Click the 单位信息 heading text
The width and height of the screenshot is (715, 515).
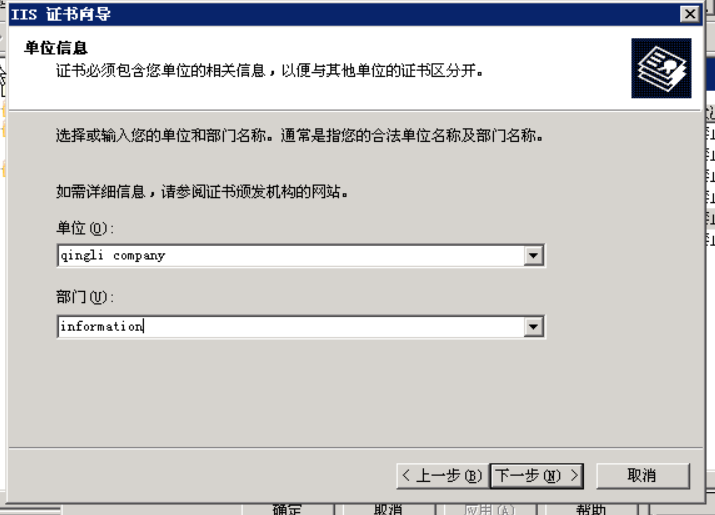[56, 48]
